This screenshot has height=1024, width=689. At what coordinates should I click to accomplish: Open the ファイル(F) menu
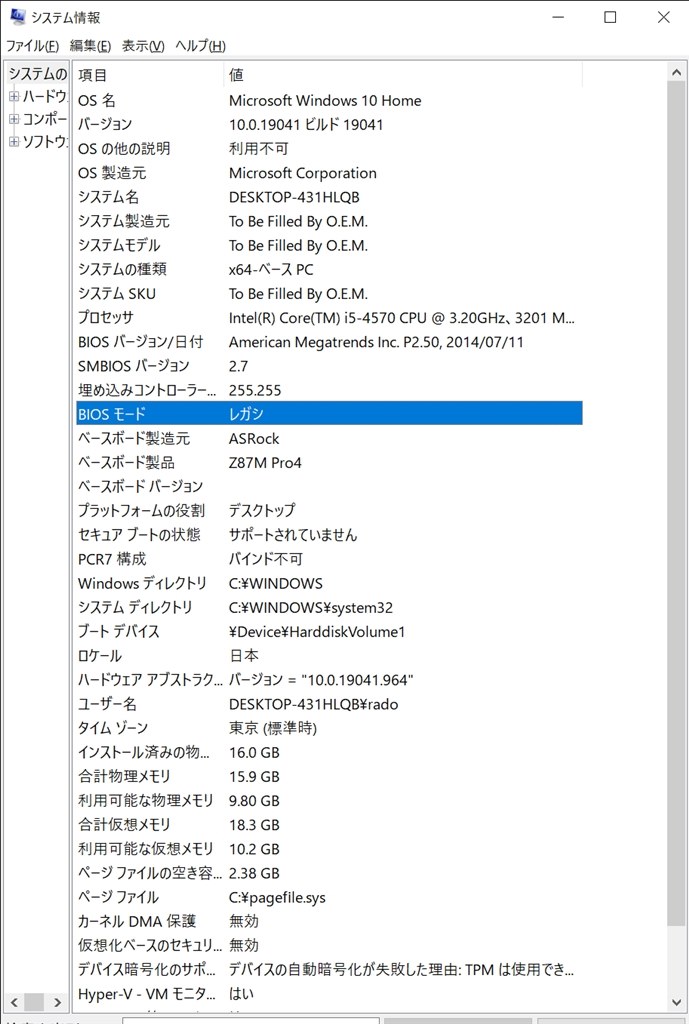(33, 46)
